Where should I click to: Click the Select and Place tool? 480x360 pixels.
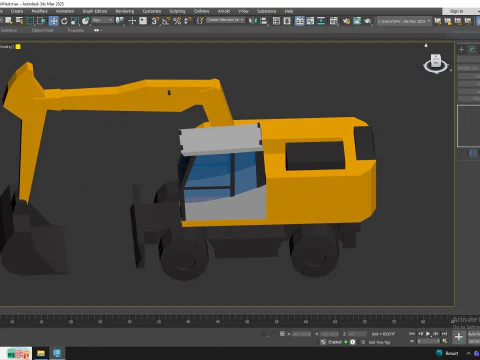point(86,21)
